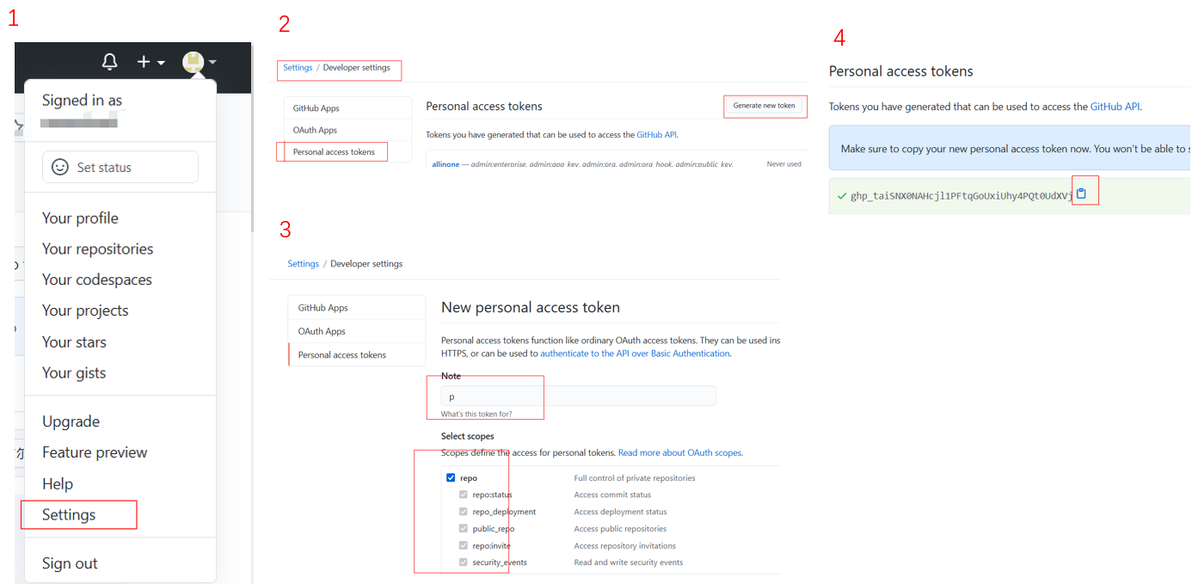The image size is (1192, 584).
Task: Click the smiley Set status icon
Action: [x=59, y=167]
